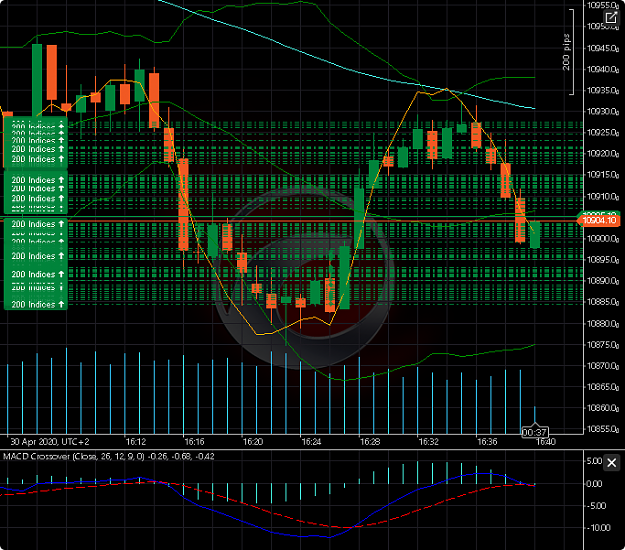Click the 16:36 time axis label
Viewport: 625px width, 550px height.
click(487, 442)
